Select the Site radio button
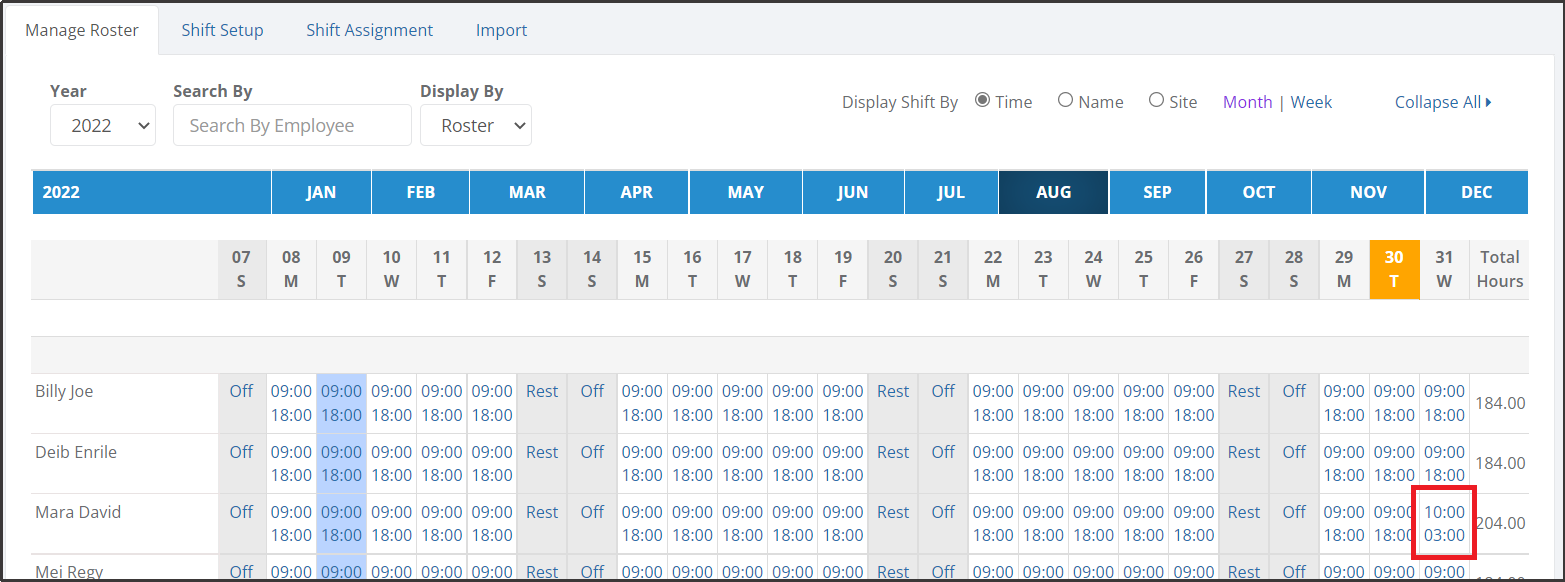Screen dimensions: 1565x582 pyautogui.click(x=1156, y=100)
